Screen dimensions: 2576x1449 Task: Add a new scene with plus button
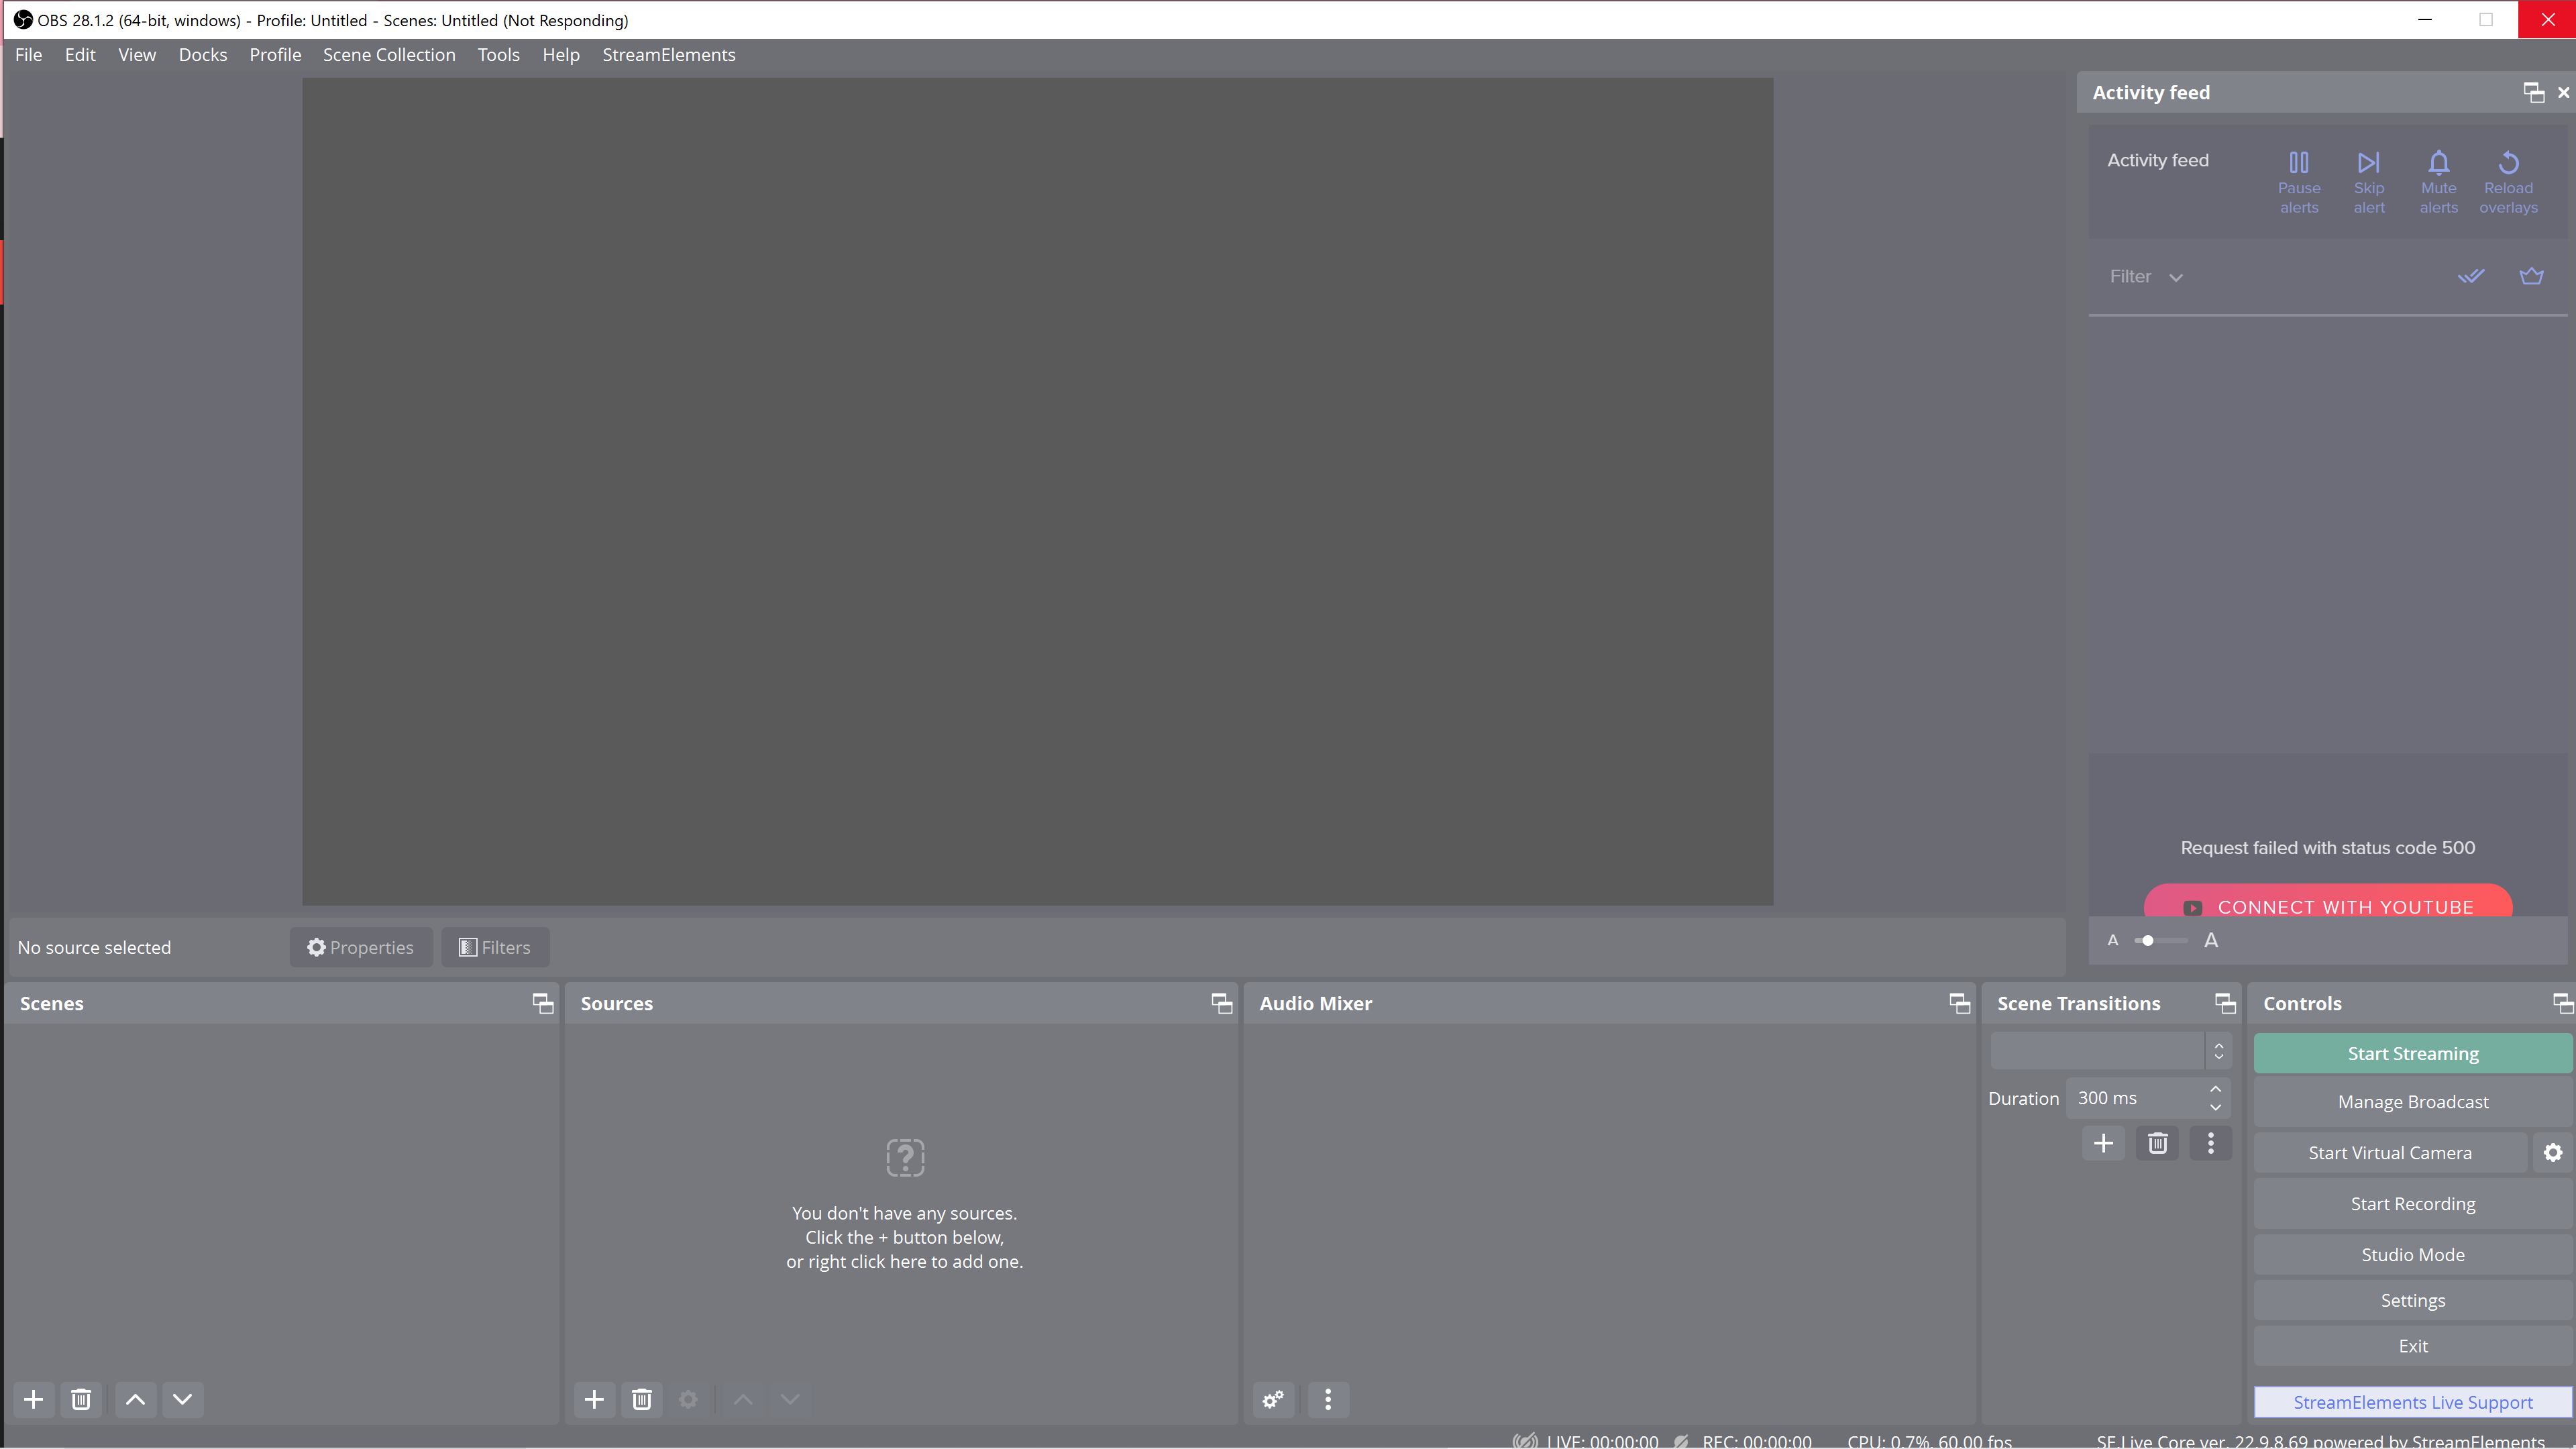click(33, 1399)
